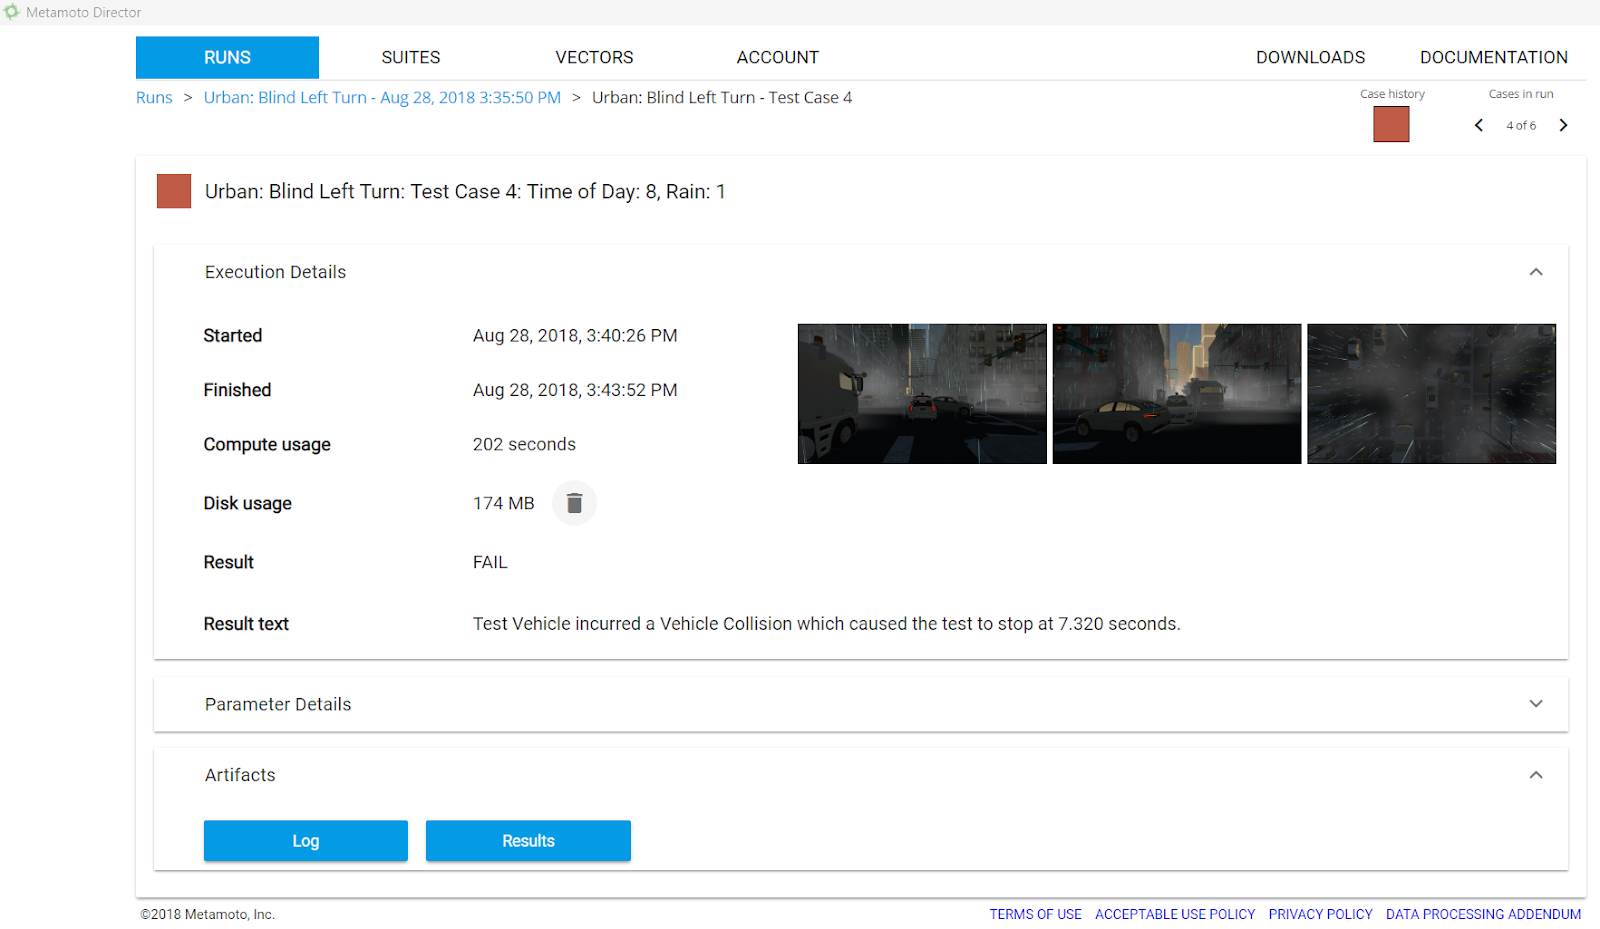Open the Privacy Policy link

tap(1320, 914)
